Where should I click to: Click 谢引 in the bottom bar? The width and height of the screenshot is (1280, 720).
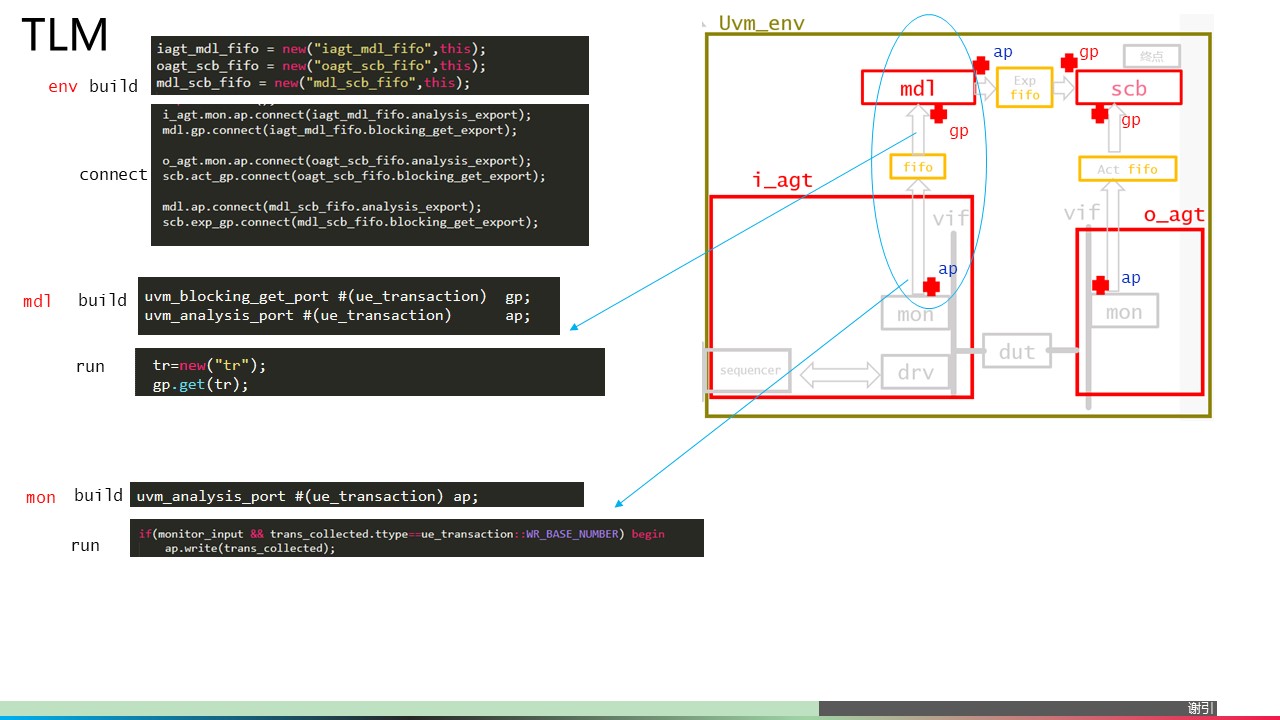coord(1199,707)
